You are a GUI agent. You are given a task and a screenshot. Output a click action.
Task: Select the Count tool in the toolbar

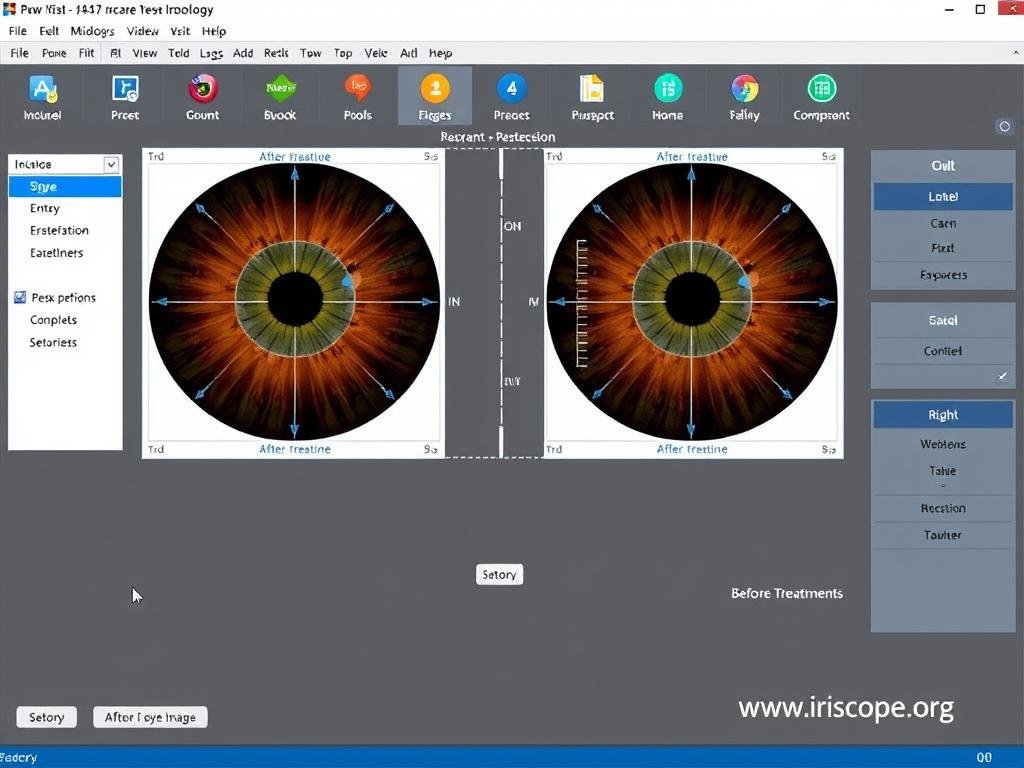[202, 95]
